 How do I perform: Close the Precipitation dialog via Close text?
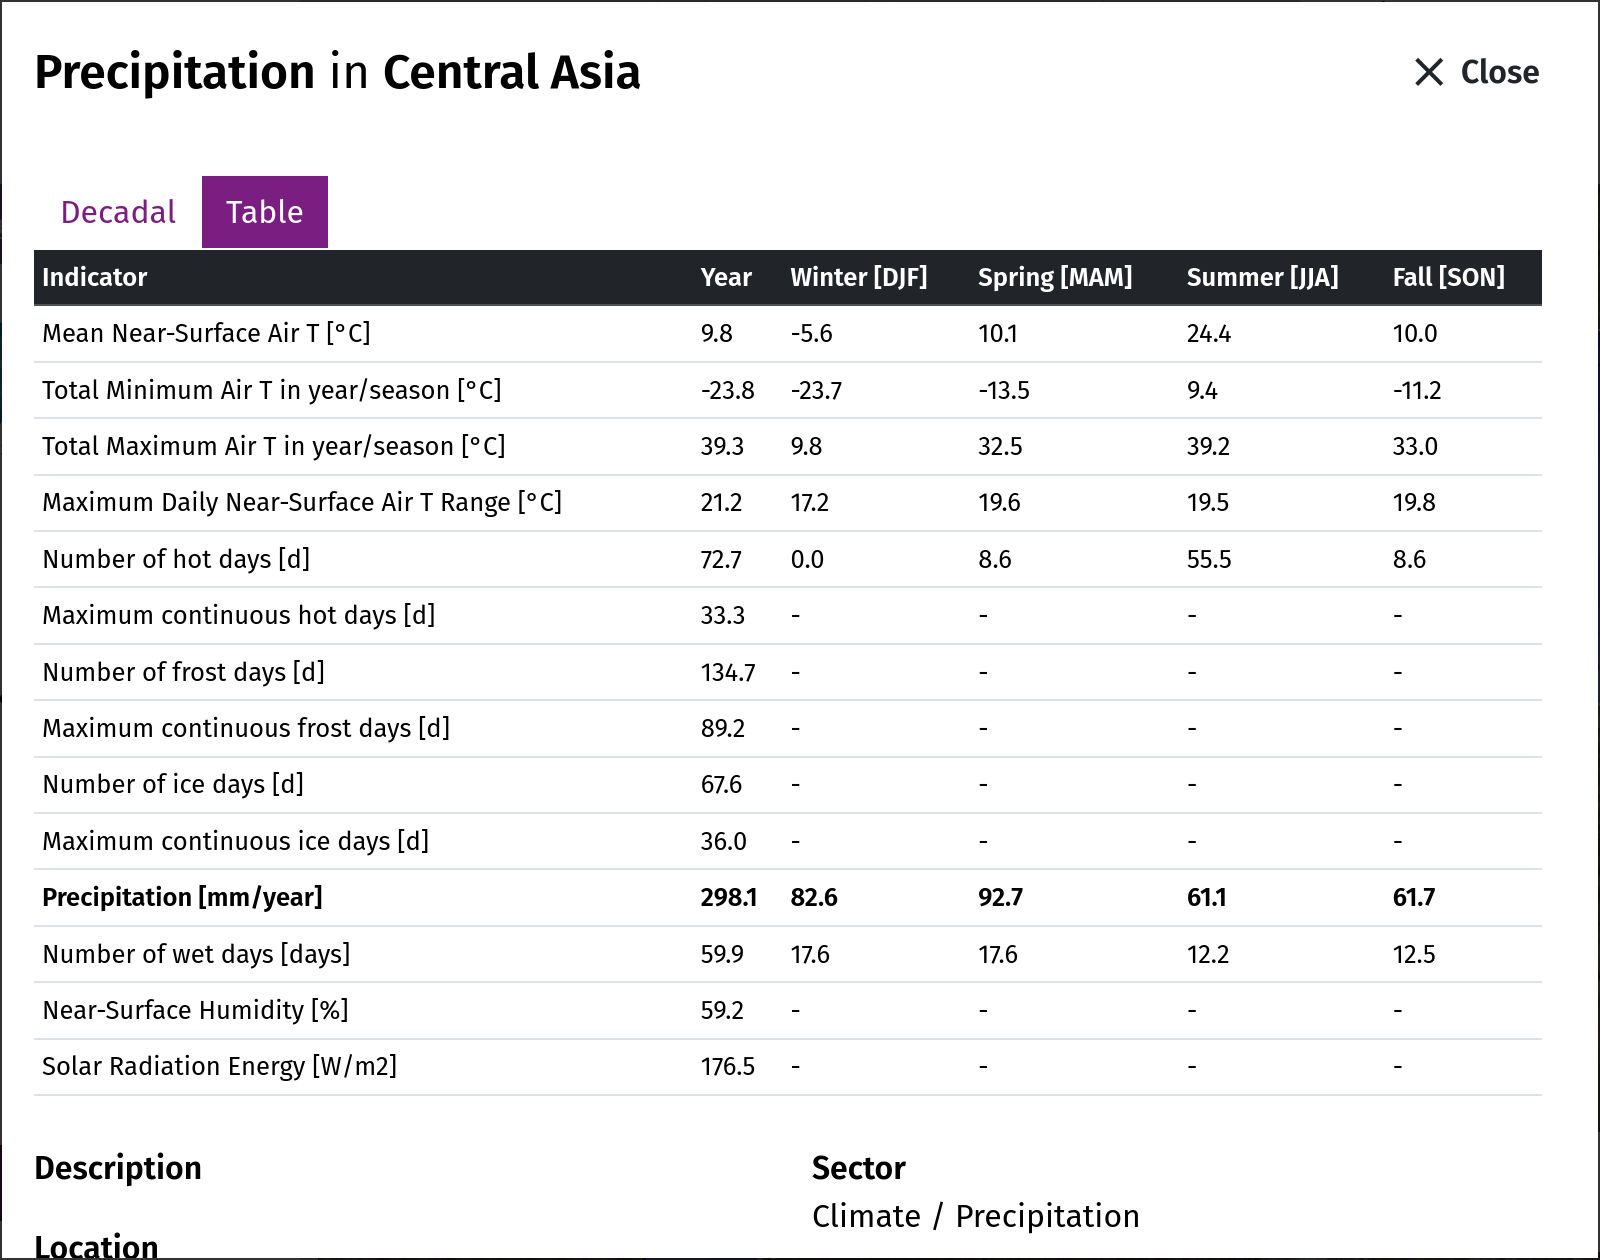tap(1499, 72)
